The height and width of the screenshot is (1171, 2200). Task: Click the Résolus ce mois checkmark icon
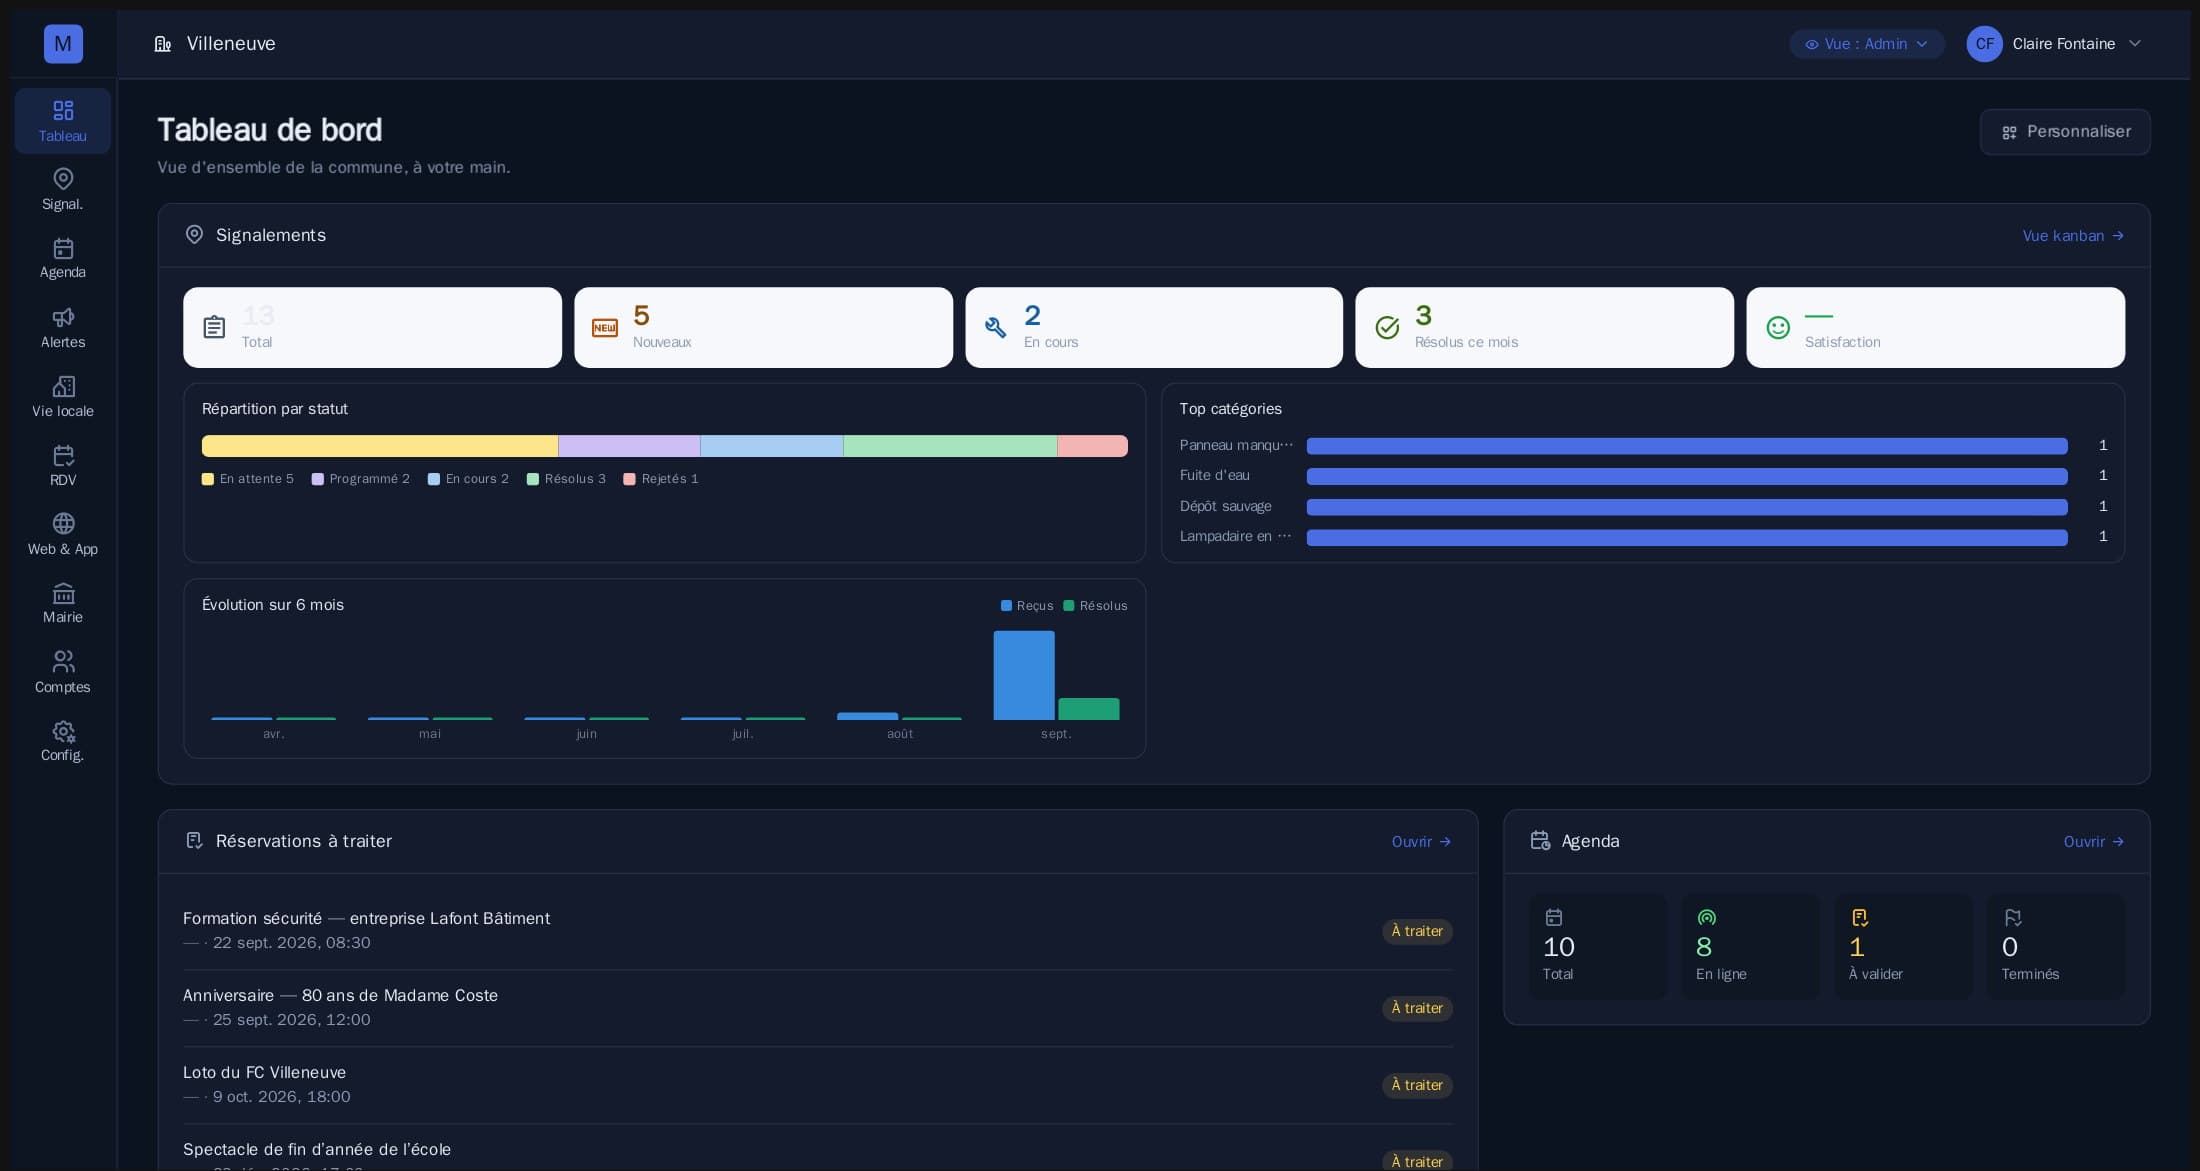[1387, 328]
